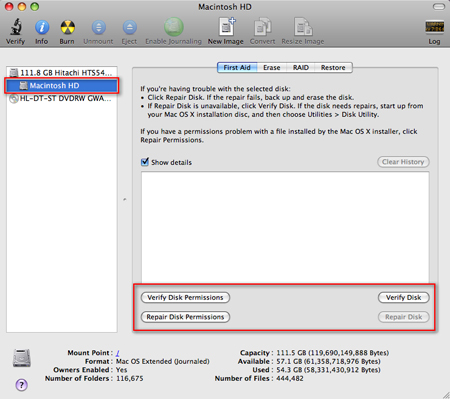Click Verify Disk Permissions button
This screenshot has height=399, width=450.
pyautogui.click(x=185, y=297)
